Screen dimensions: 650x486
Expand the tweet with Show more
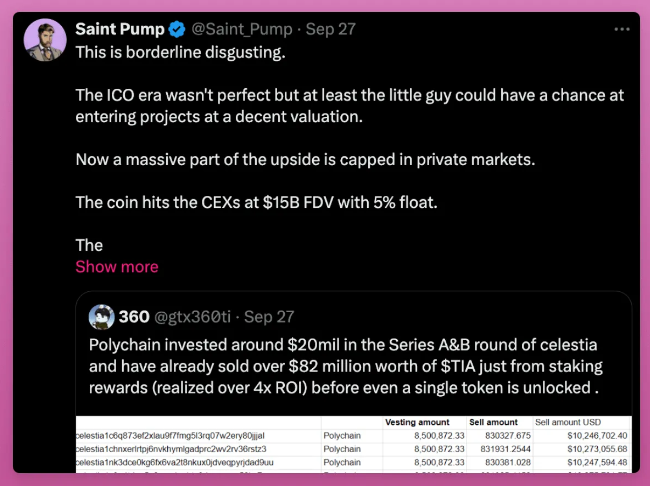(117, 267)
